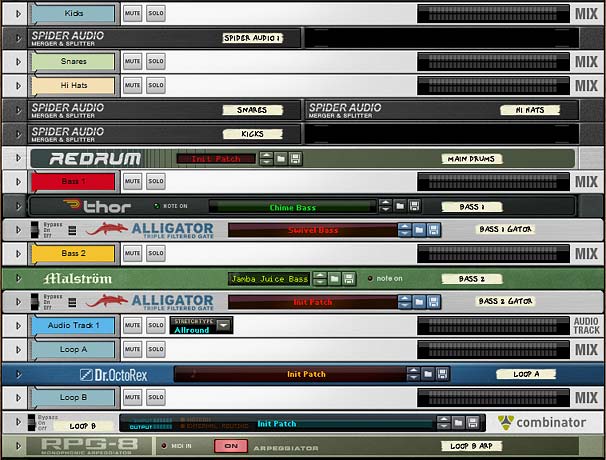606x460 pixels.
Task: Click the Malström save patch disk icon
Action: pos(349,278)
